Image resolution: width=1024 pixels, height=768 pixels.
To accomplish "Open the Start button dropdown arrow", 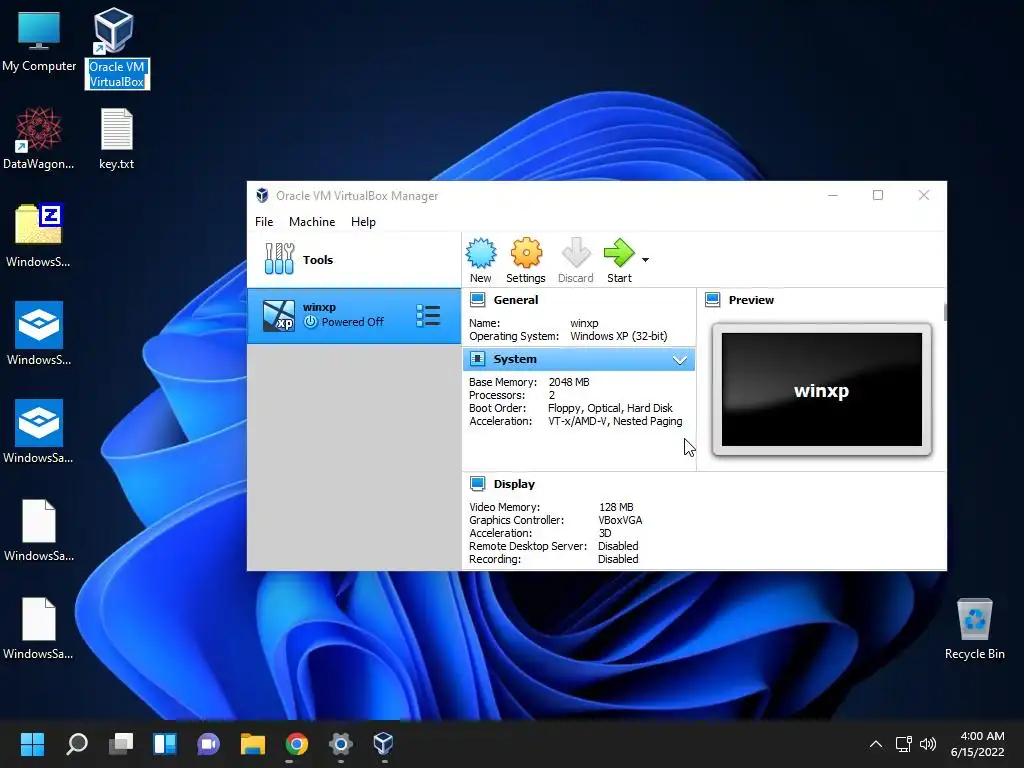I will [645, 260].
